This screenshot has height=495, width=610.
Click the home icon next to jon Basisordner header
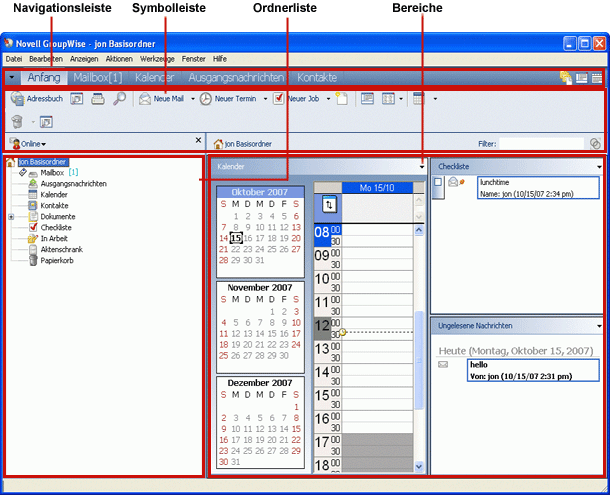pyautogui.click(x=218, y=144)
